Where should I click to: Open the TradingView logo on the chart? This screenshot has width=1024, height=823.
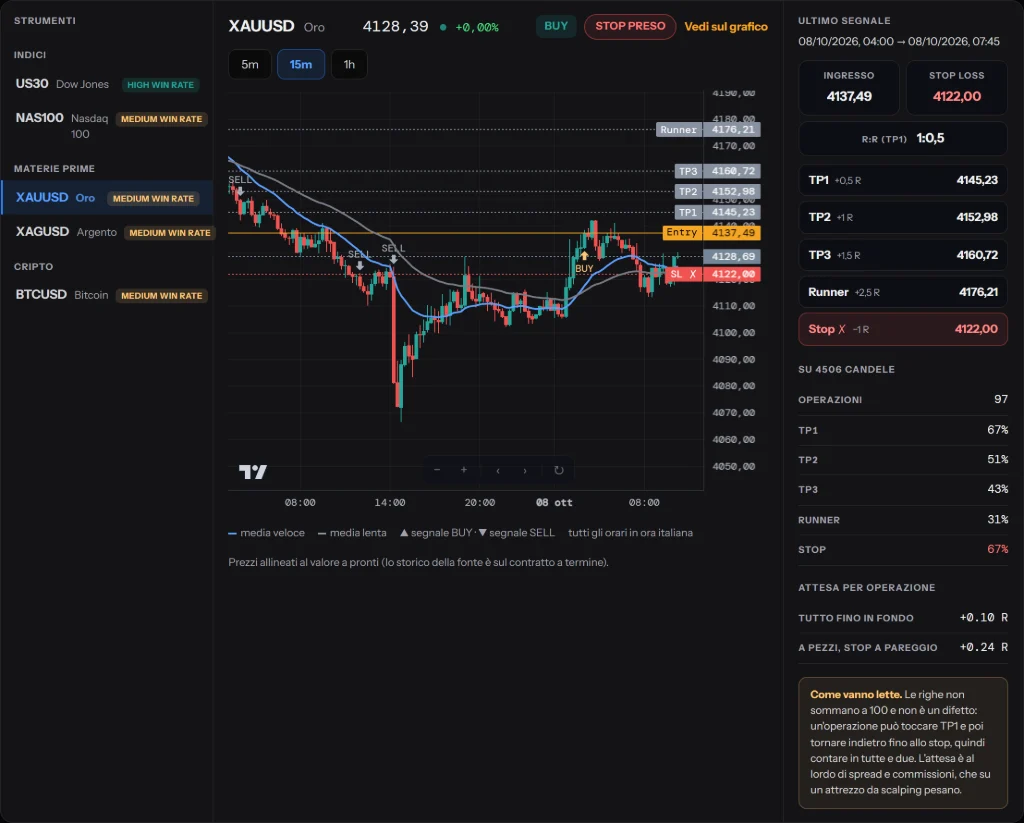(x=253, y=472)
